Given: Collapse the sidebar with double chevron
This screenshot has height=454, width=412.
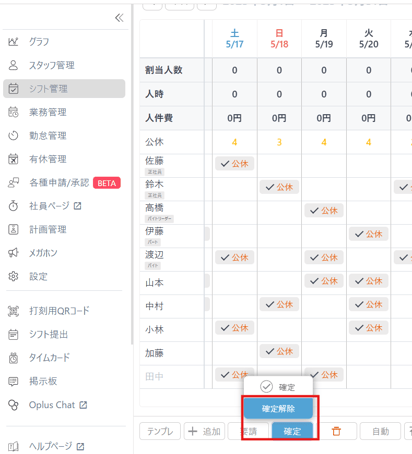Looking at the screenshot, I should point(119,18).
